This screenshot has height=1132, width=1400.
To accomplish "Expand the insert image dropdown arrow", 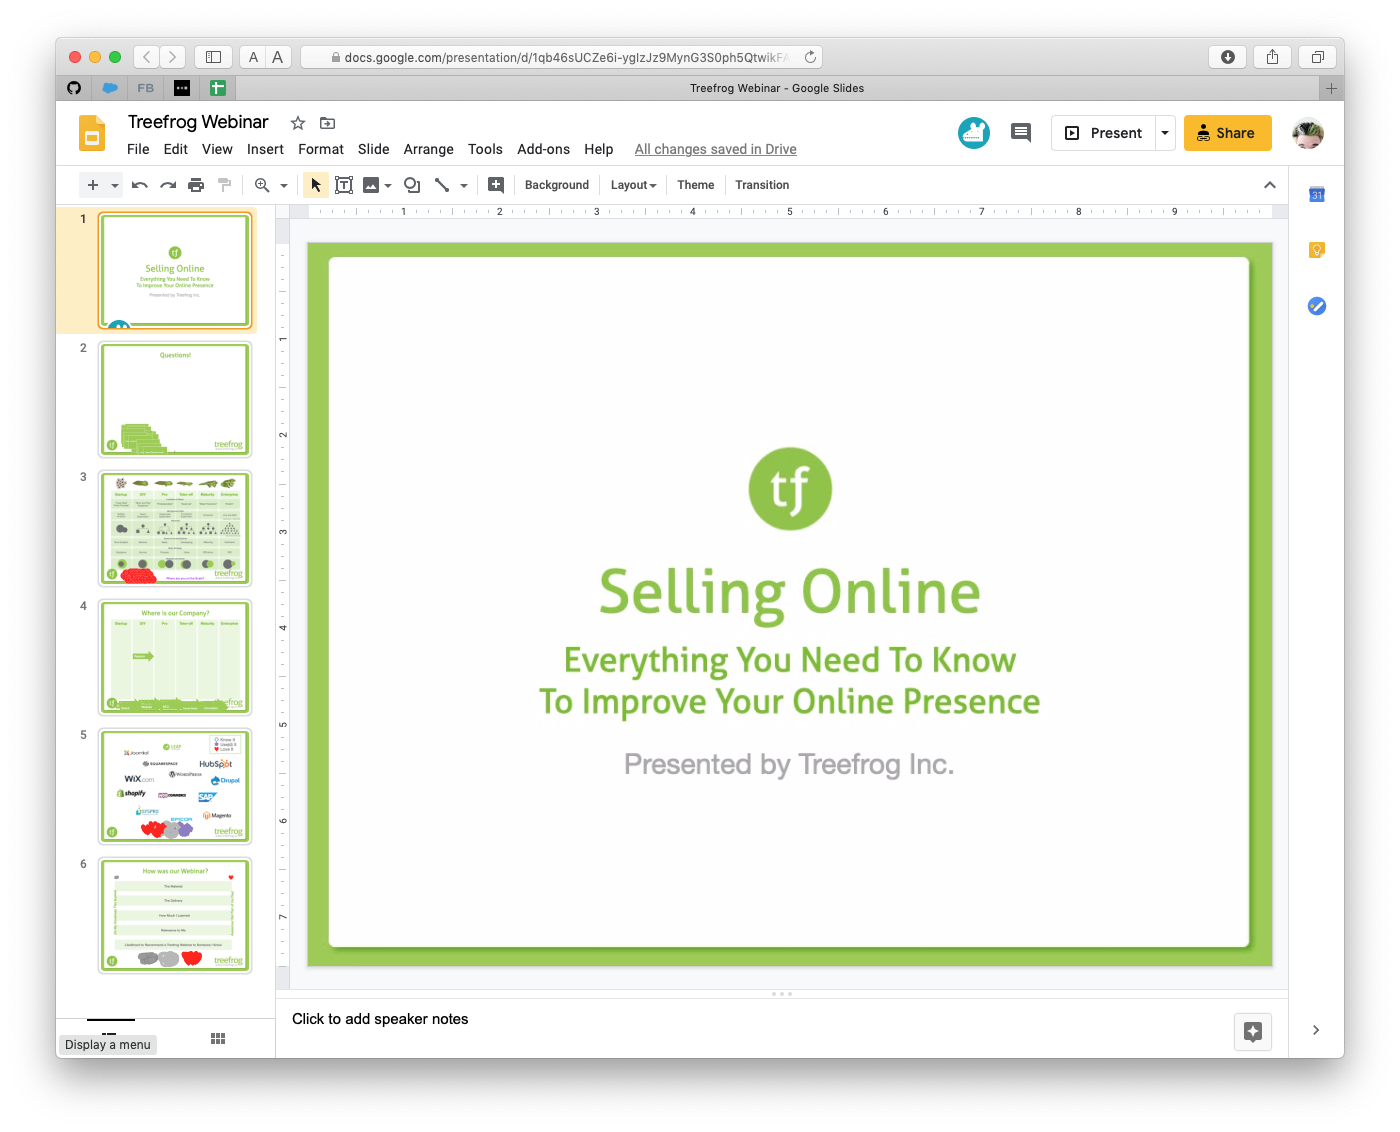I will (388, 186).
